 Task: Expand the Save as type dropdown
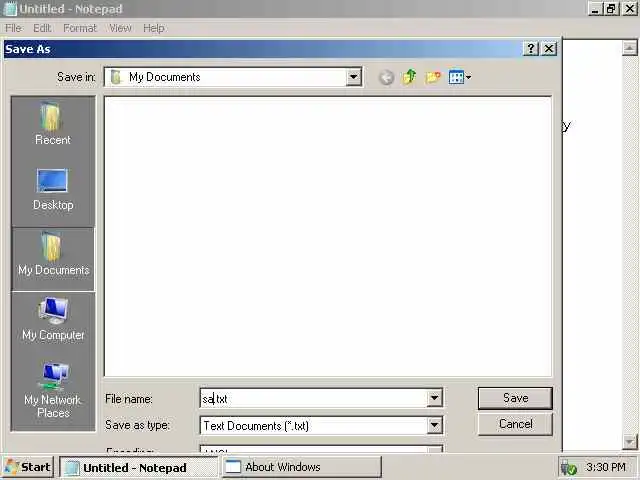(434, 426)
